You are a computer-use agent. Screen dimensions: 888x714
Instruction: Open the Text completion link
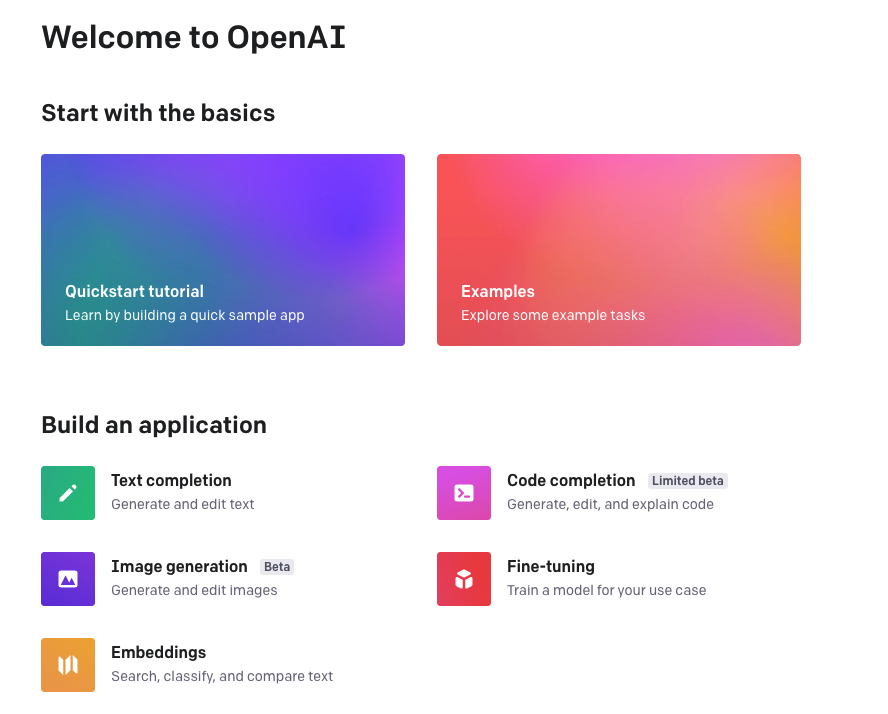pos(171,480)
